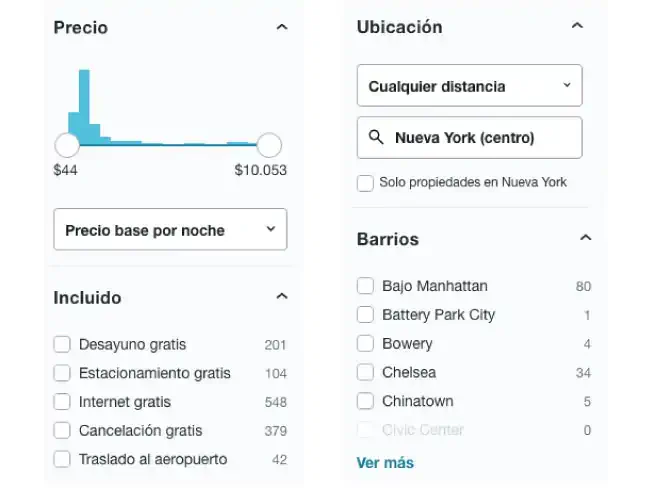650x488 pixels.
Task: Enable Solo propiedades en Nueva York
Action: coord(365,183)
